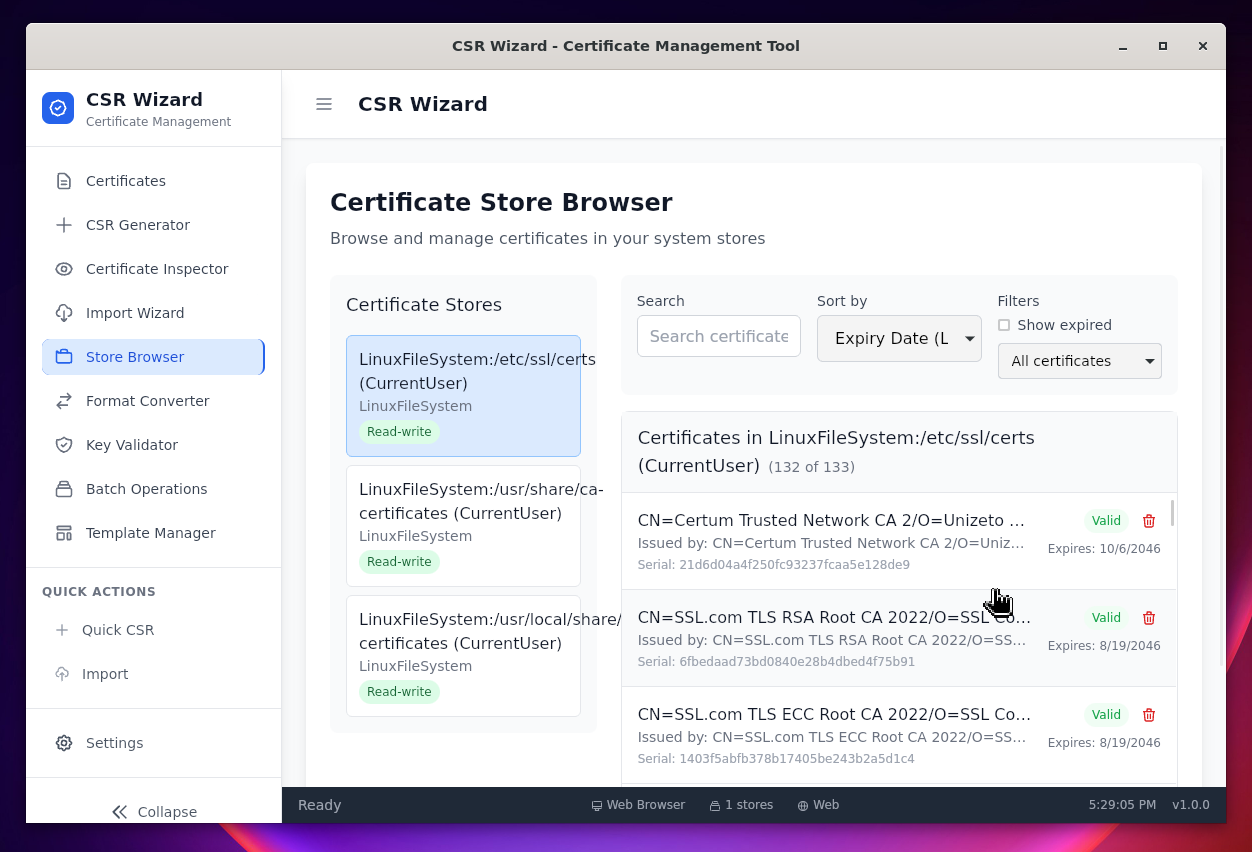Click the Key Validator shield icon
This screenshot has width=1252, height=852.
point(64,445)
